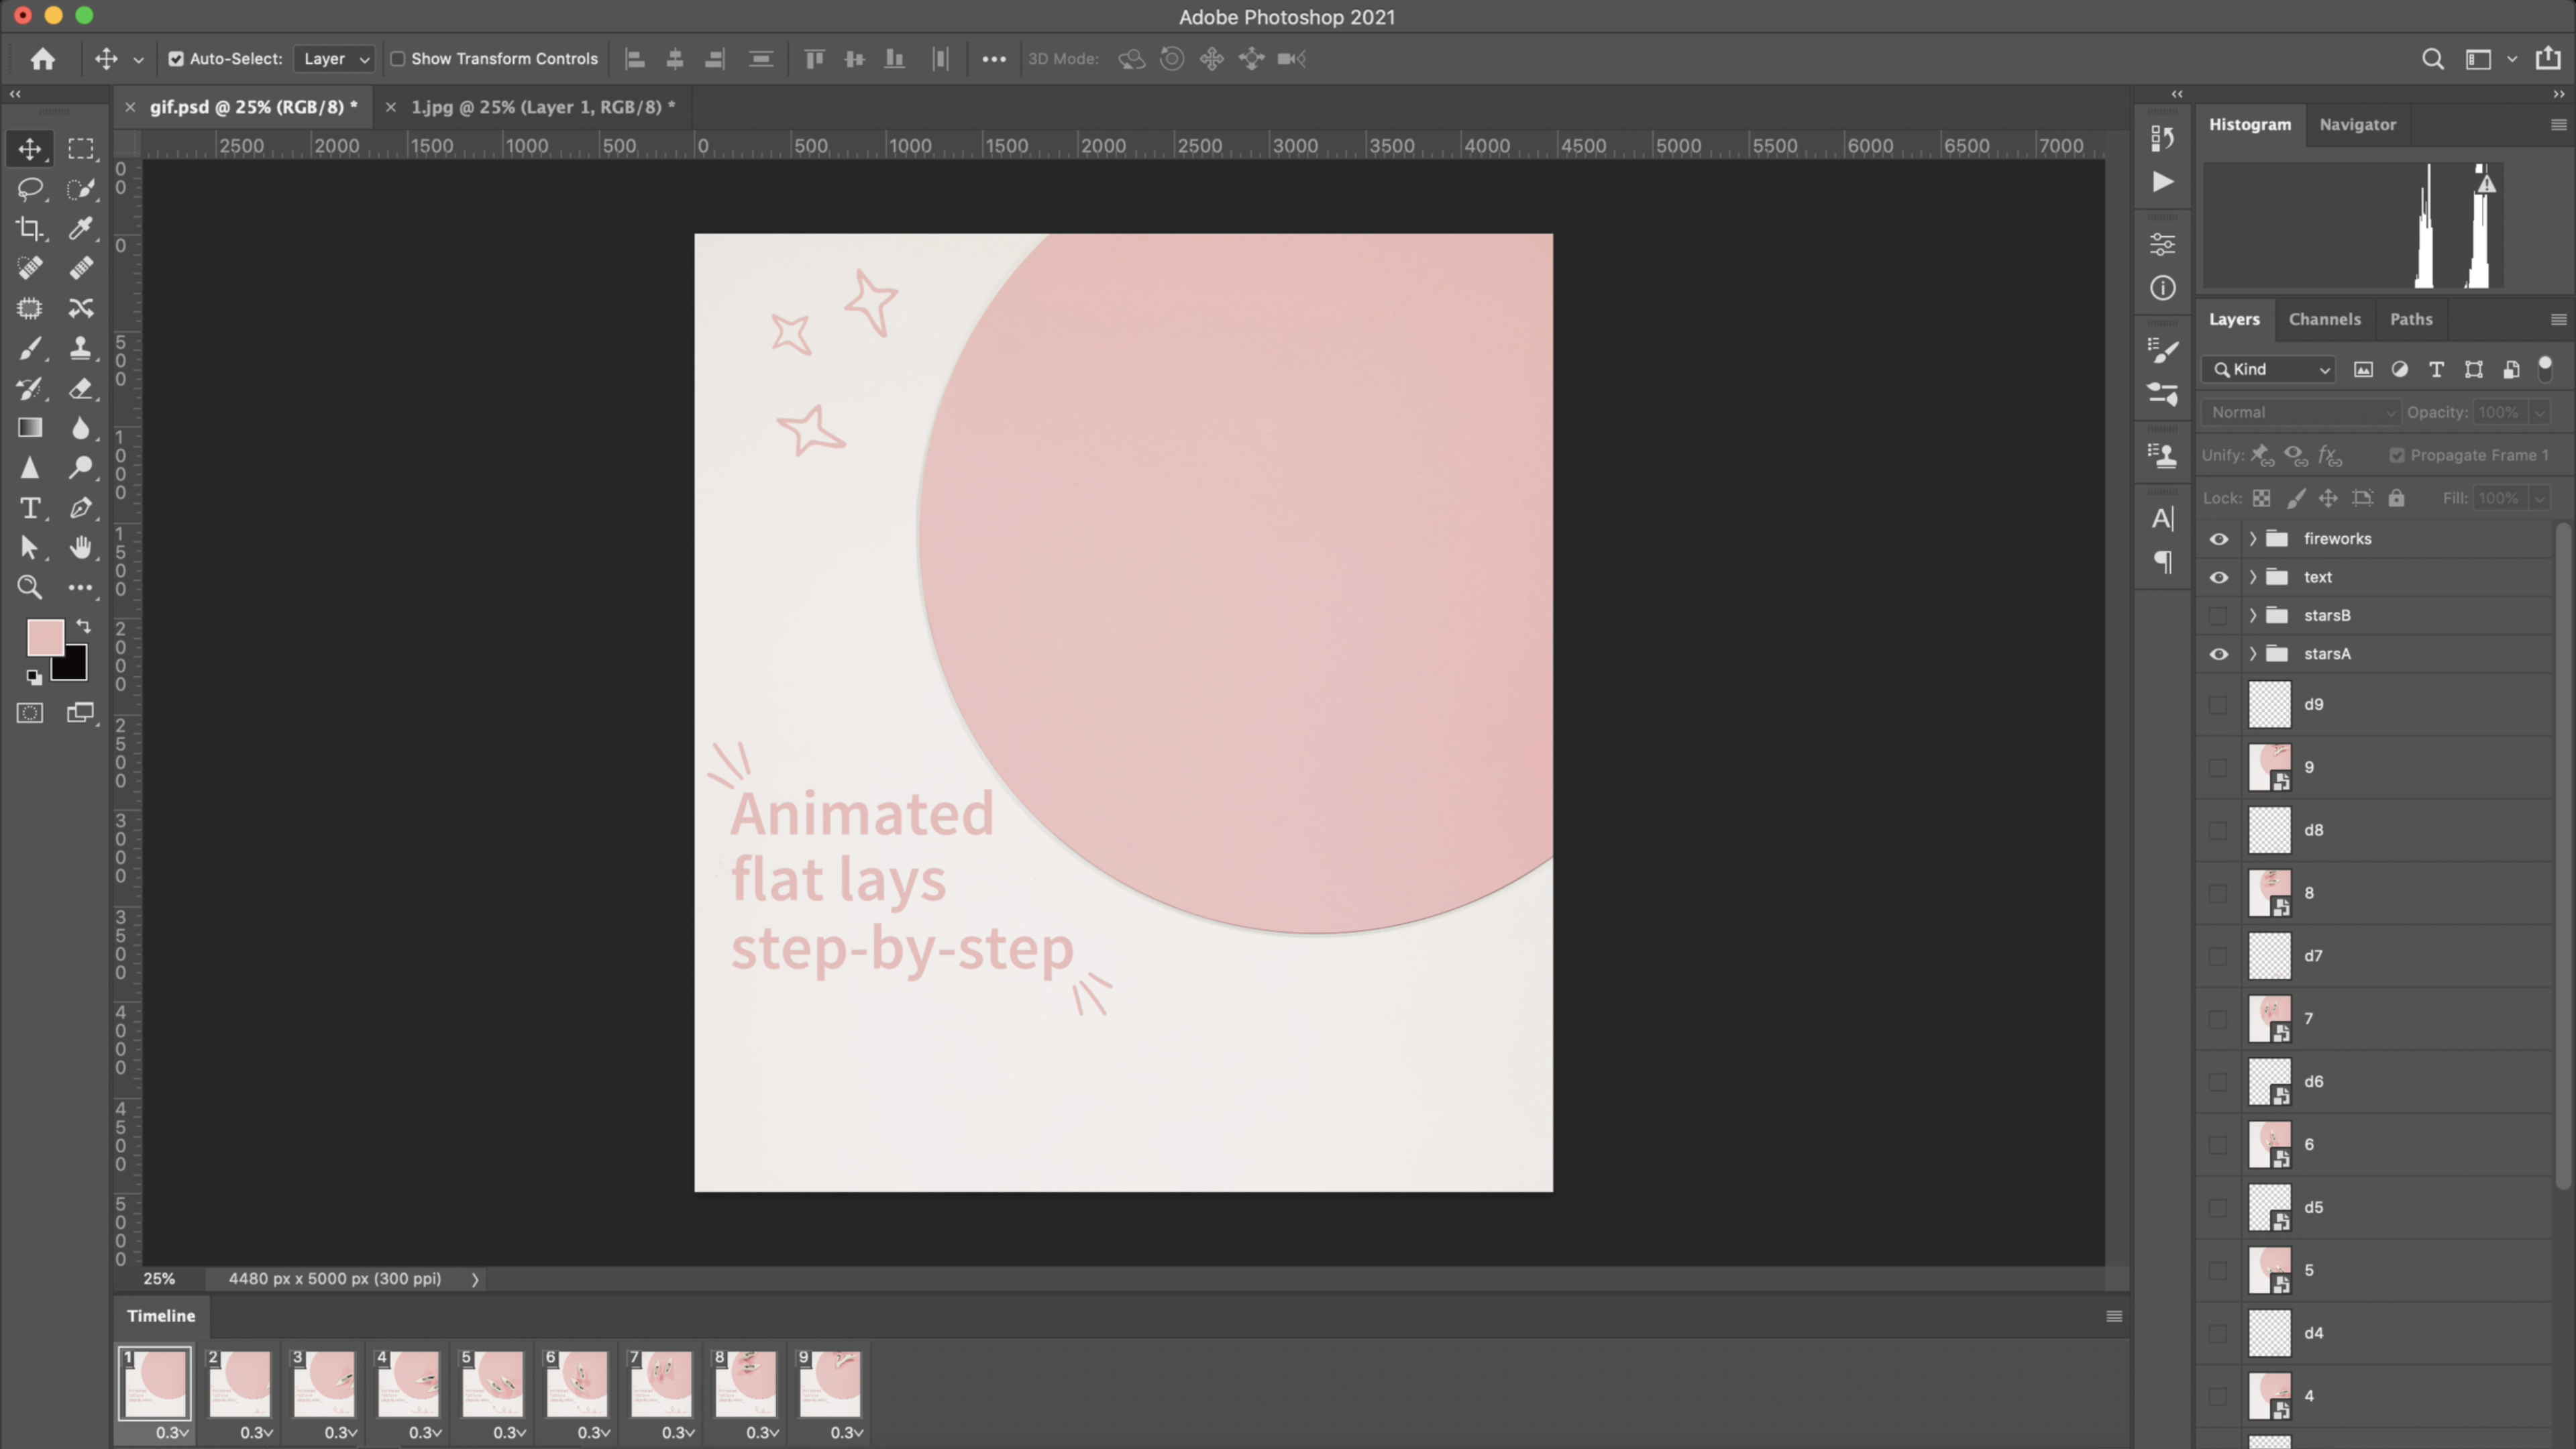Image resolution: width=2576 pixels, height=1449 pixels.
Task: Select the Eraser tool
Action: pos(81,389)
